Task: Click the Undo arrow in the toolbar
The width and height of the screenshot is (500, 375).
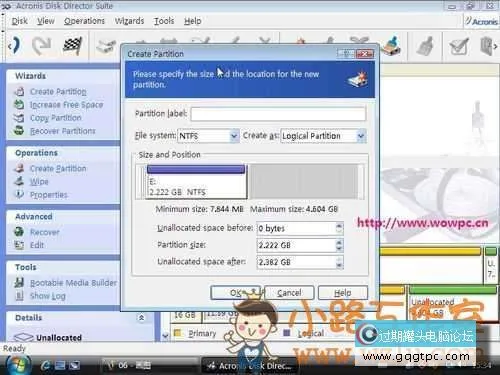Action: click(x=15, y=45)
